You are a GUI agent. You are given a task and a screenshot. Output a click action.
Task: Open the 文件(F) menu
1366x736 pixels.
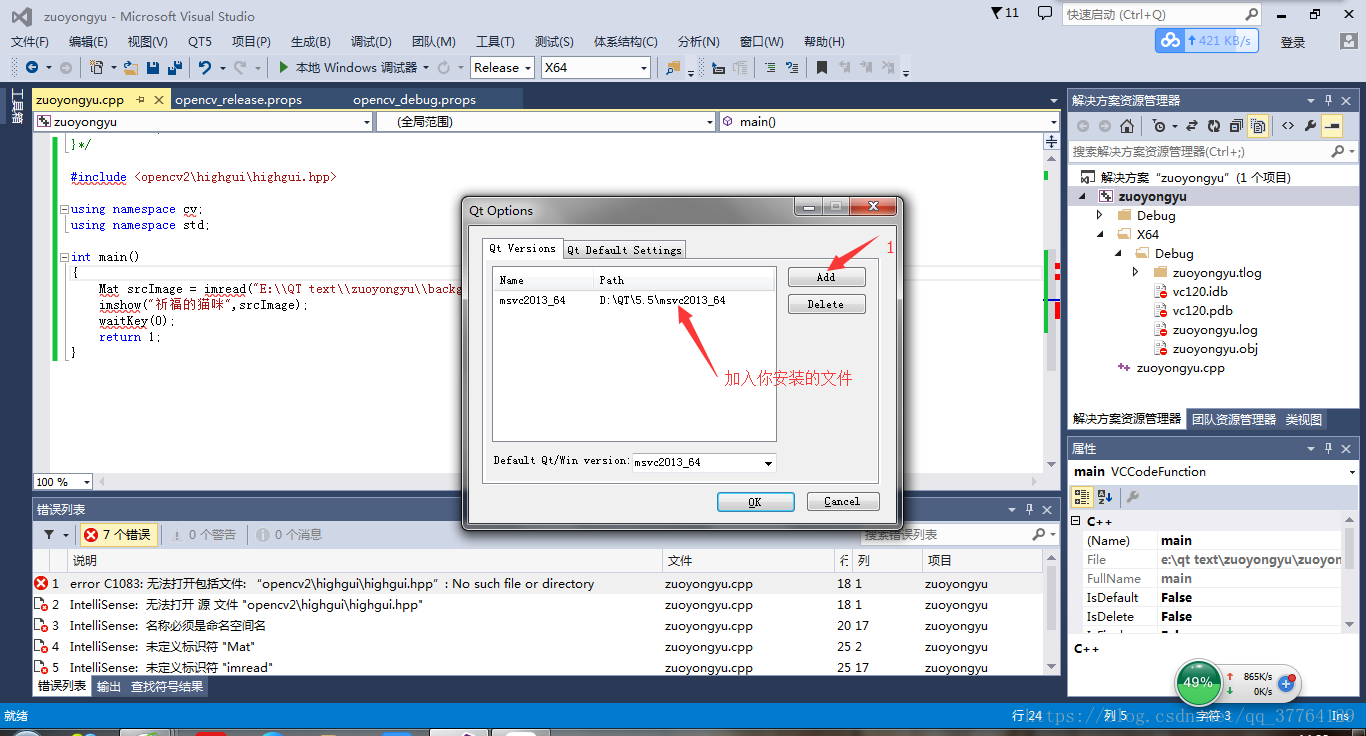click(30, 41)
